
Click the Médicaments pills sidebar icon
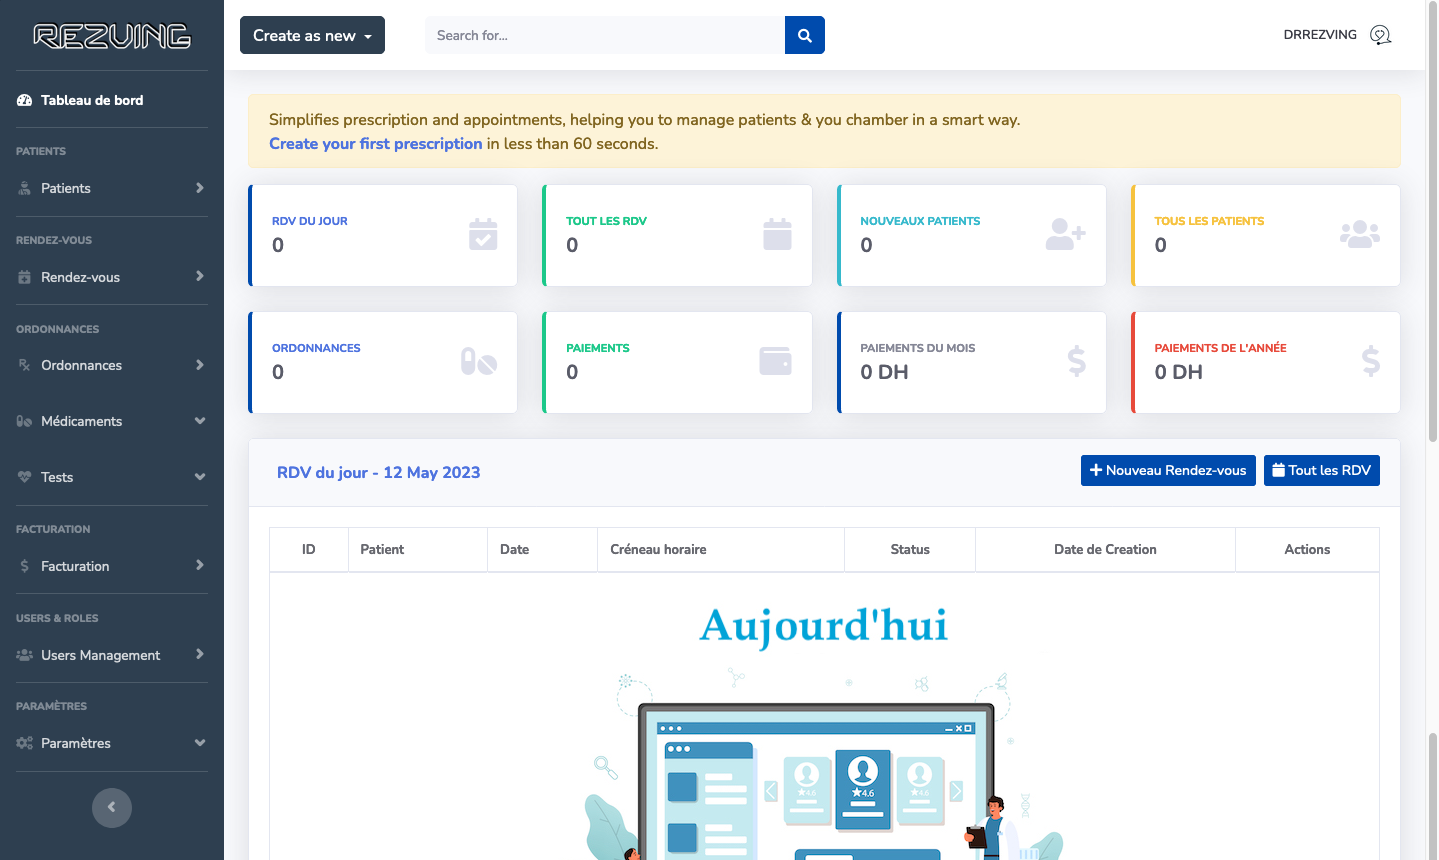[x=24, y=421]
